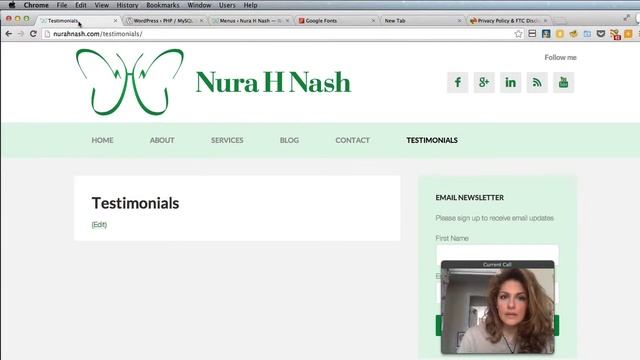Switch to WordPress PHP/MySQL tab
The height and width of the screenshot is (360, 640).
pyautogui.click(x=163, y=20)
